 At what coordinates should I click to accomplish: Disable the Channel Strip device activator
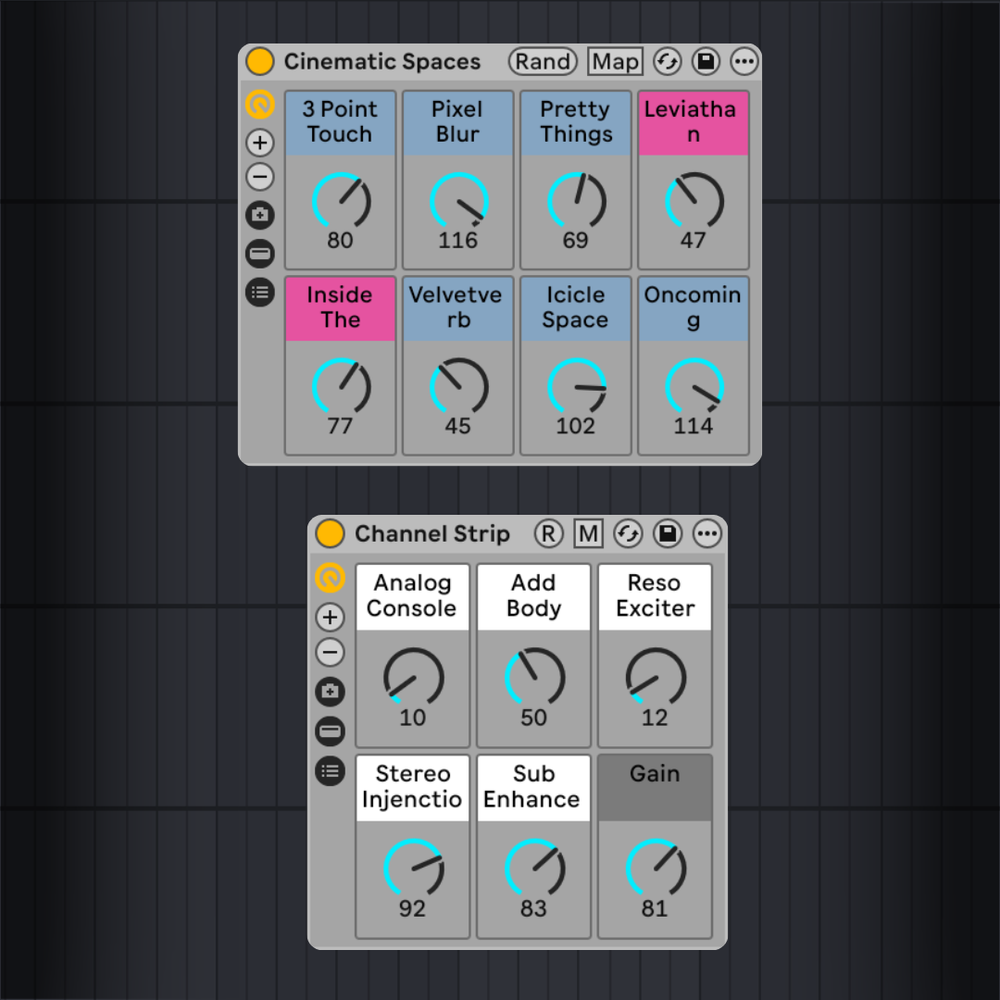(329, 533)
